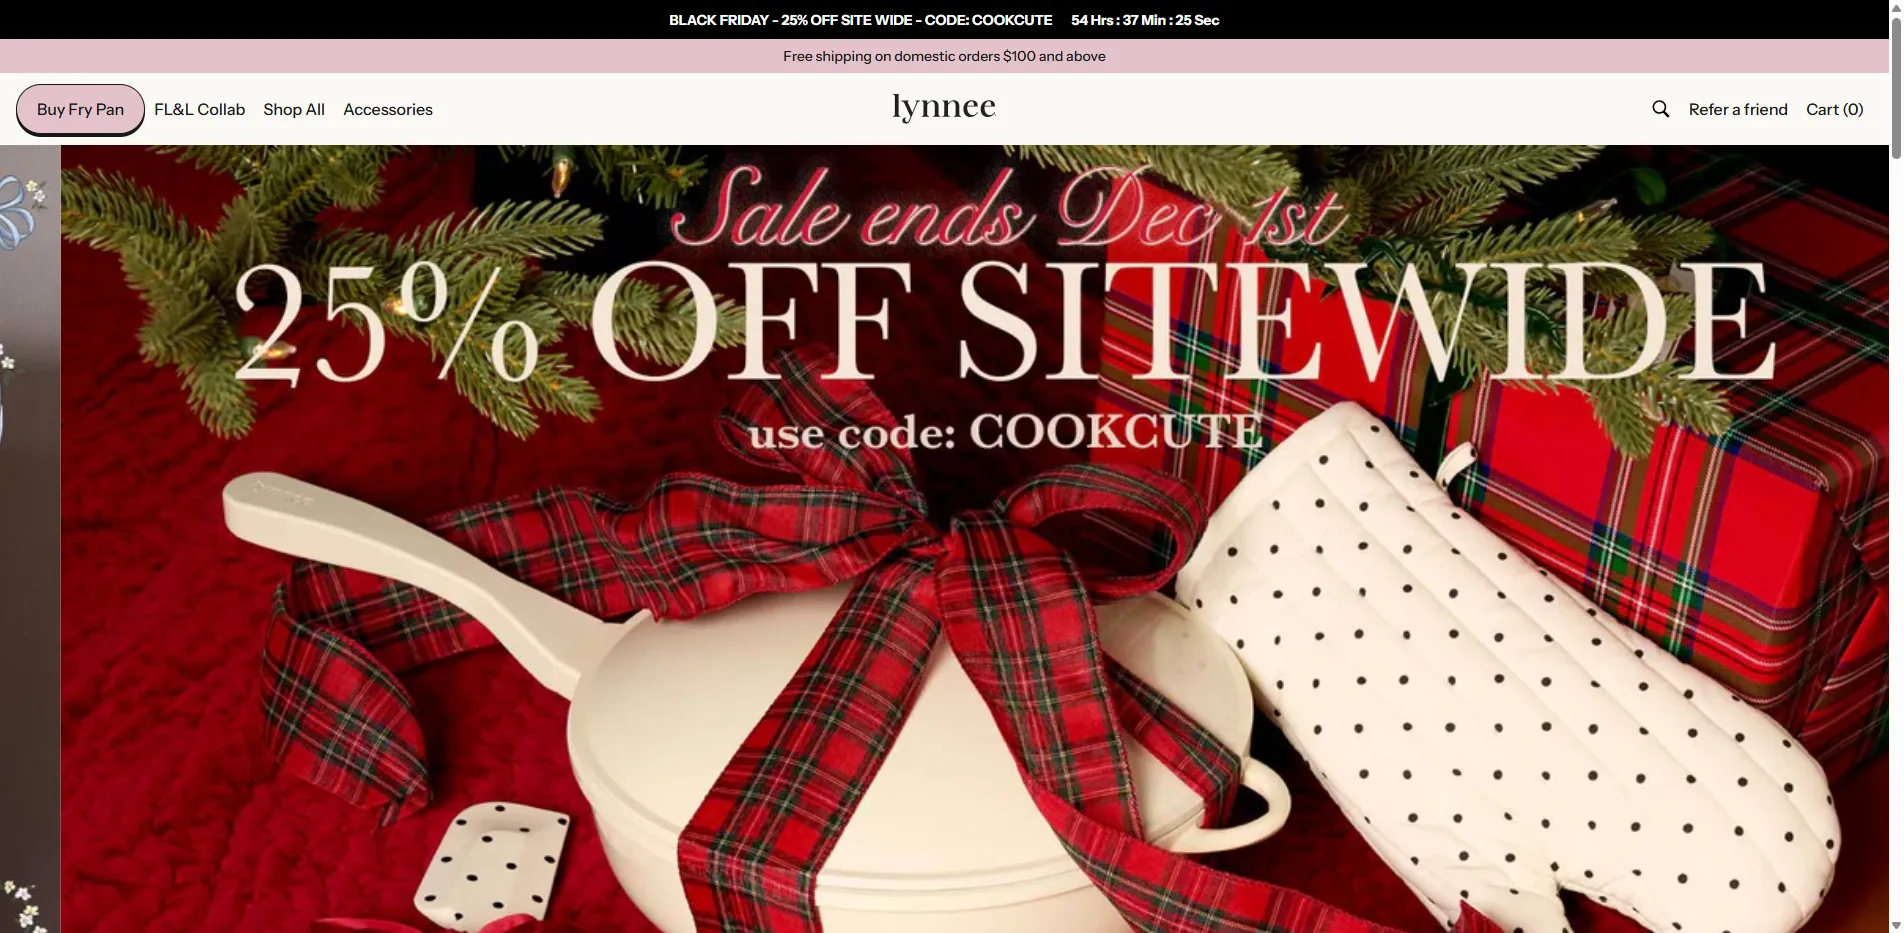Click the scrollbar up arrow

coord(1896,6)
